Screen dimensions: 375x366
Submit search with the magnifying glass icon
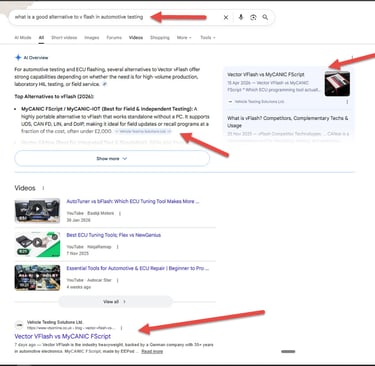click(265, 17)
